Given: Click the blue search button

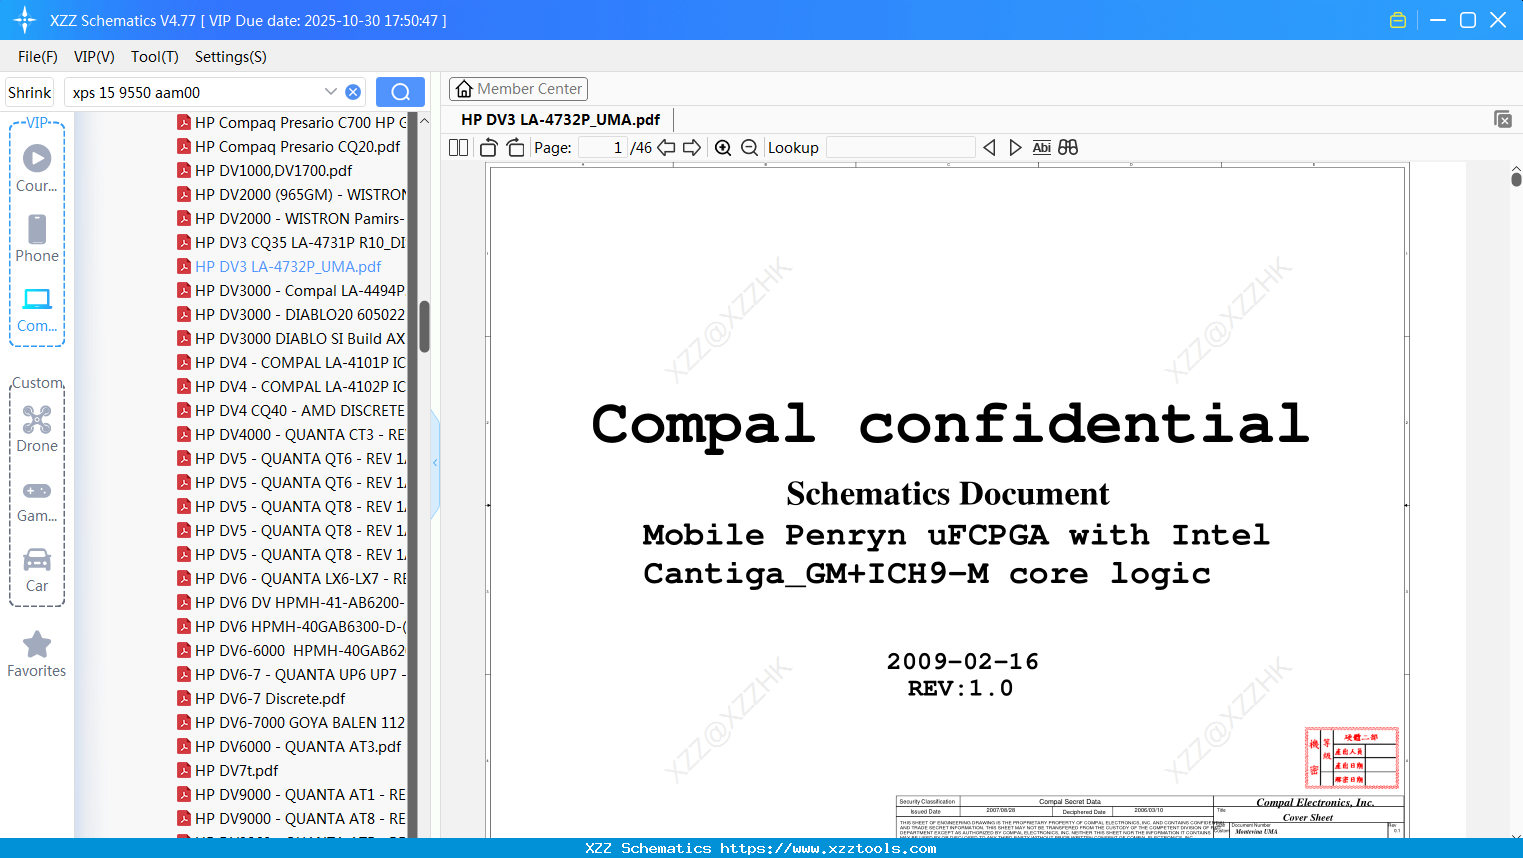Looking at the screenshot, I should [x=400, y=92].
